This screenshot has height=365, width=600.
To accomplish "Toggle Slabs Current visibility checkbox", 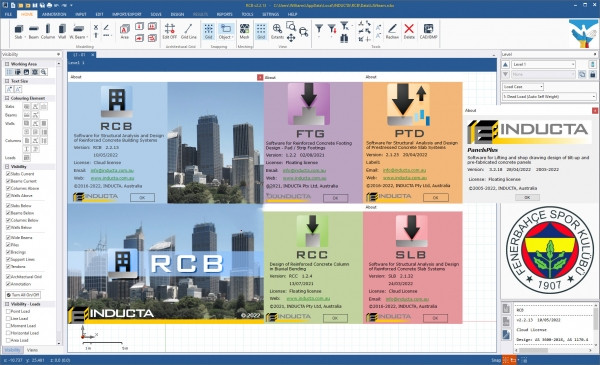I will coord(8,174).
